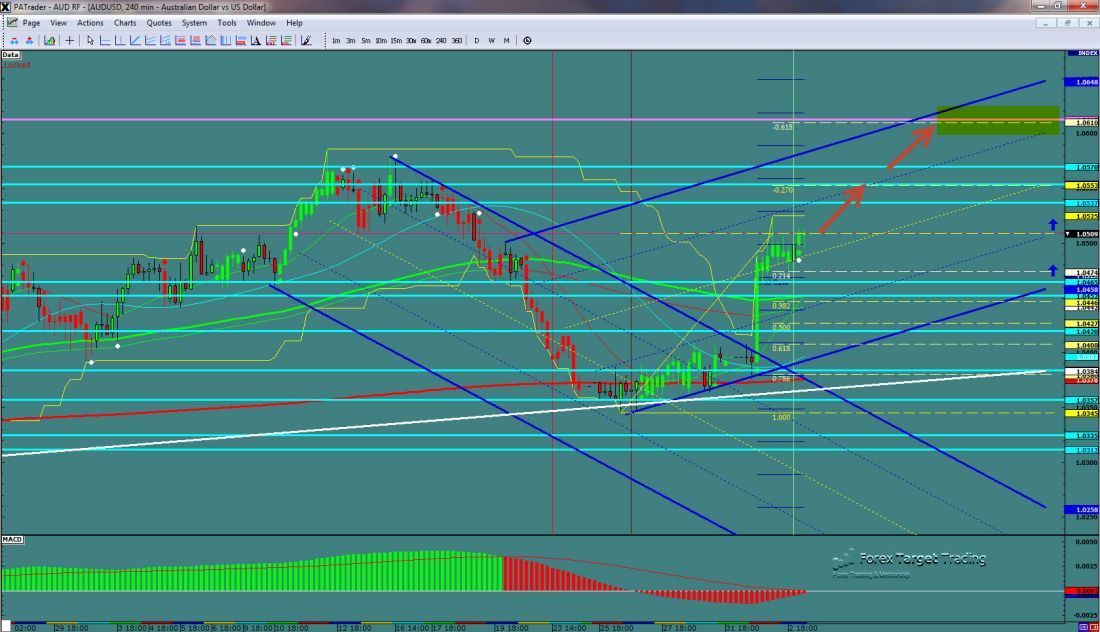Set chart to daily 'D' timeframe

[477, 41]
